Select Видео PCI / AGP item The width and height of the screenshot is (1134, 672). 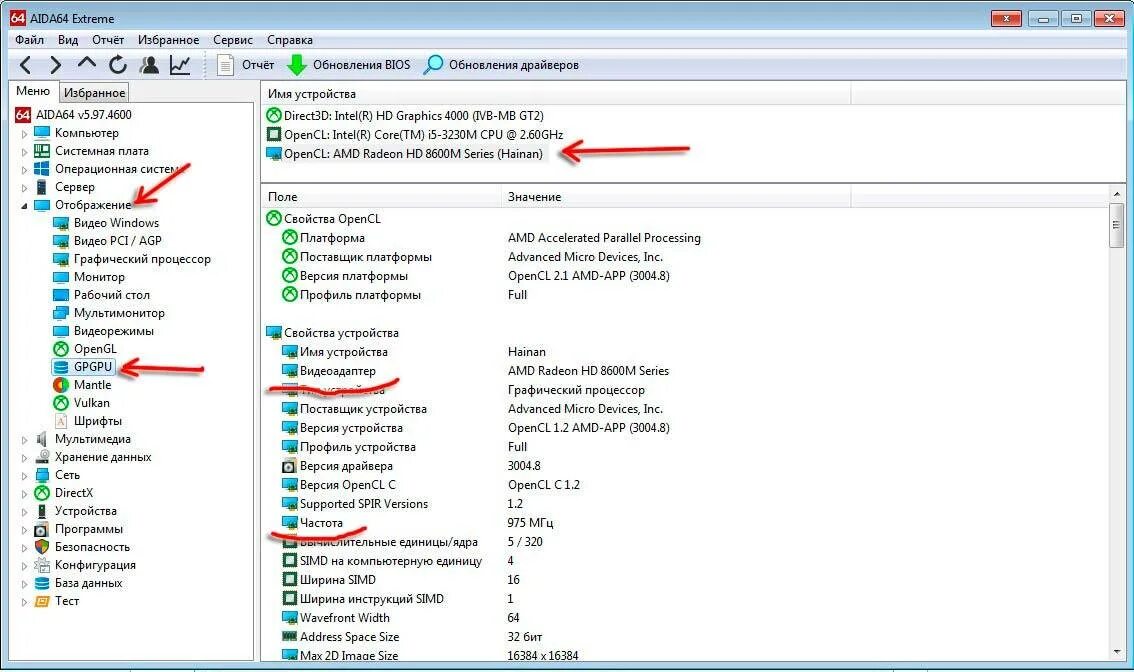click(108, 241)
